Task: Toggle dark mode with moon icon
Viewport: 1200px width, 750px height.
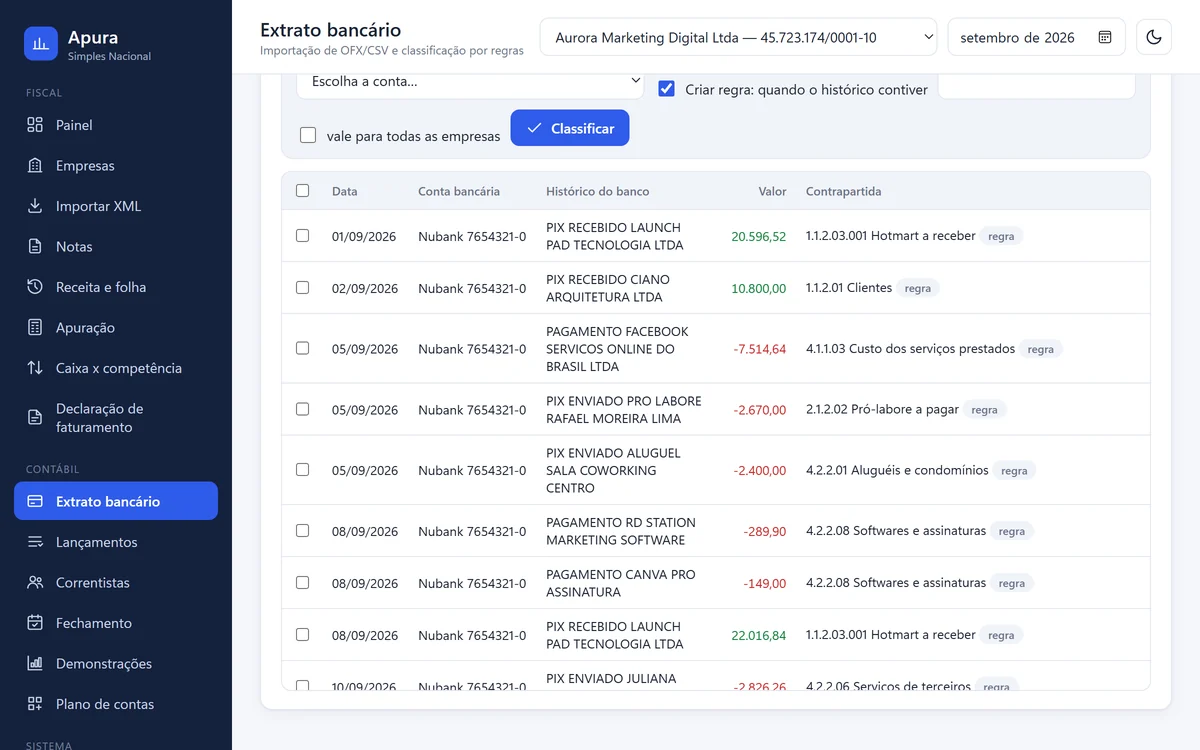Action: (x=1154, y=37)
